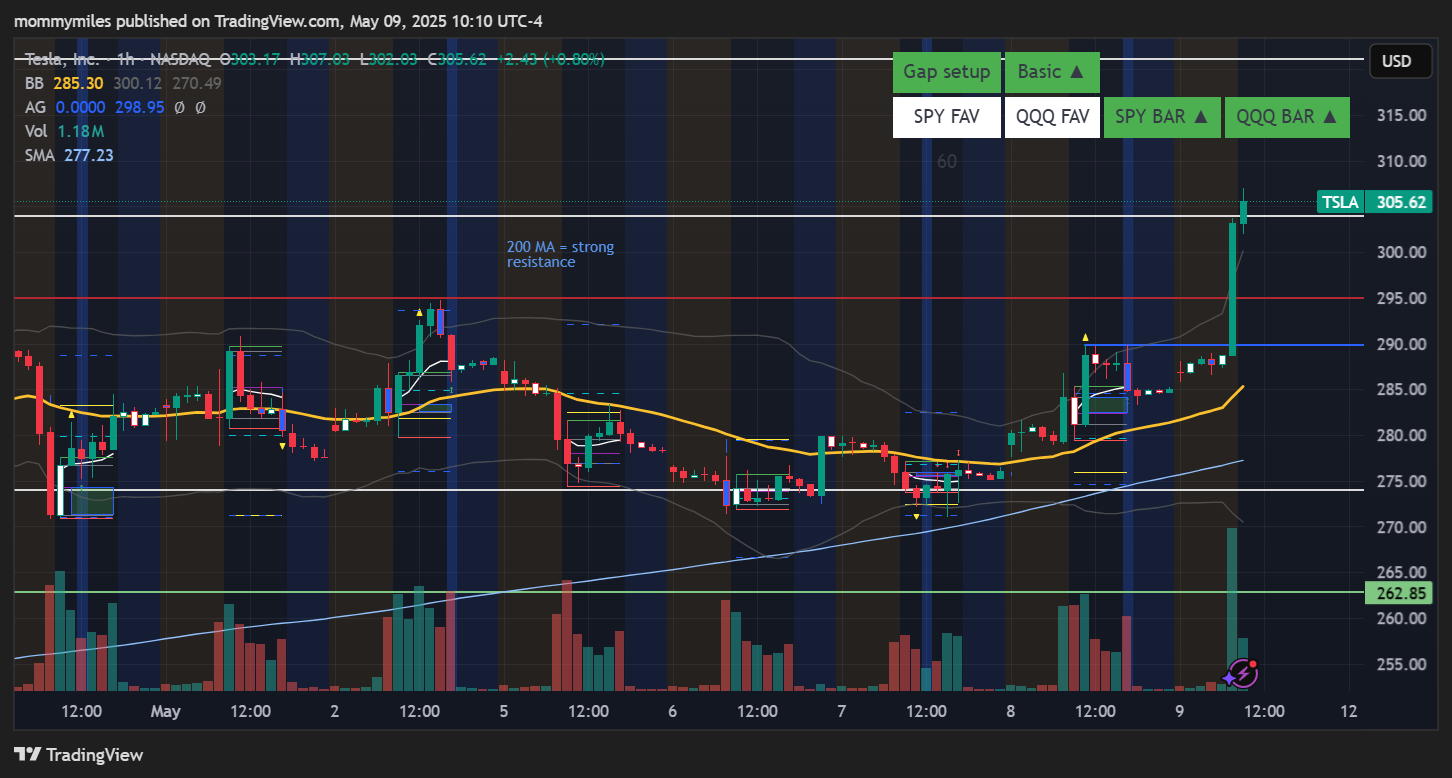
Task: Click the SPY BAR ▲ label
Action: coord(1162,117)
